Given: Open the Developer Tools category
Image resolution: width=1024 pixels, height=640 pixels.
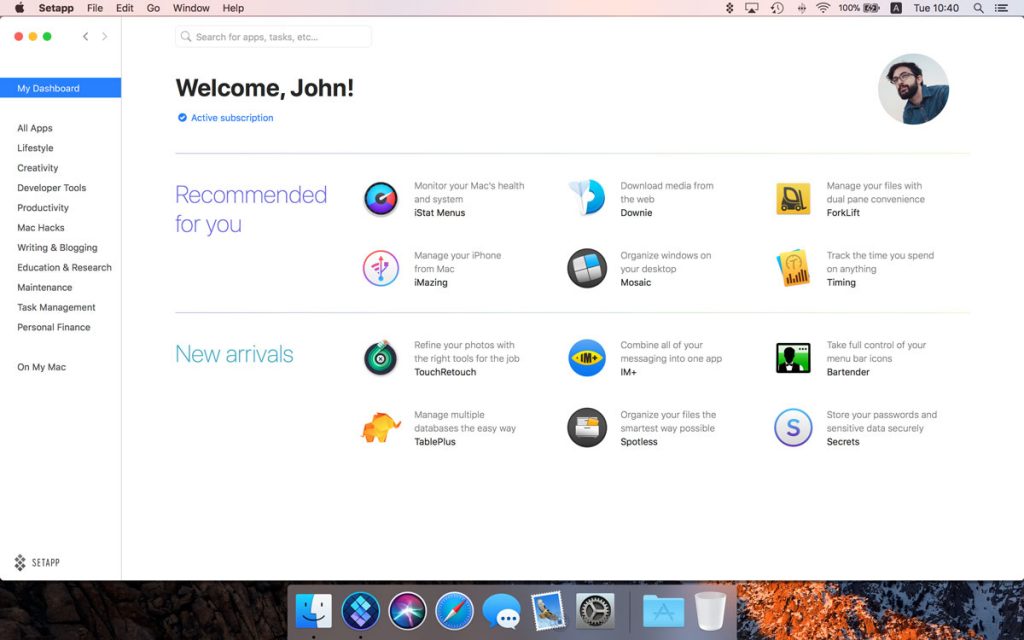Looking at the screenshot, I should coord(52,188).
